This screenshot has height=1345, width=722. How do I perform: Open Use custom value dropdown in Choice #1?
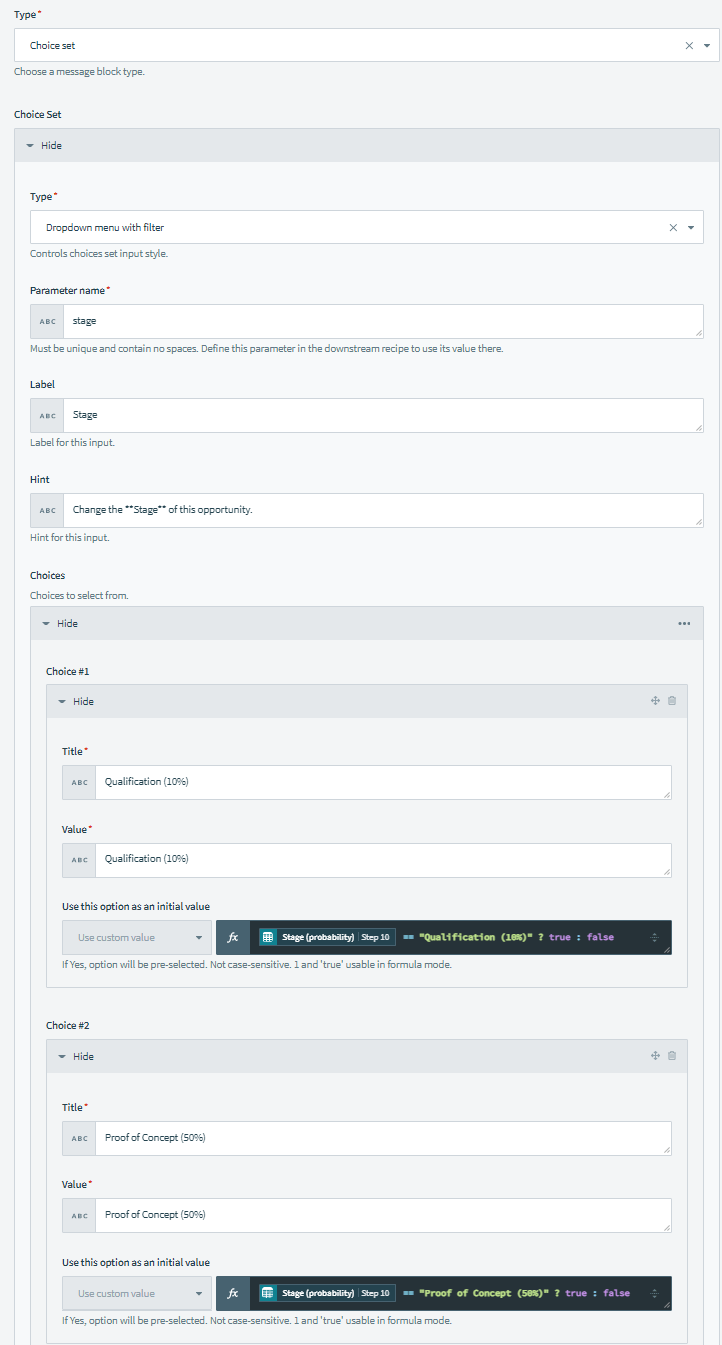point(137,938)
